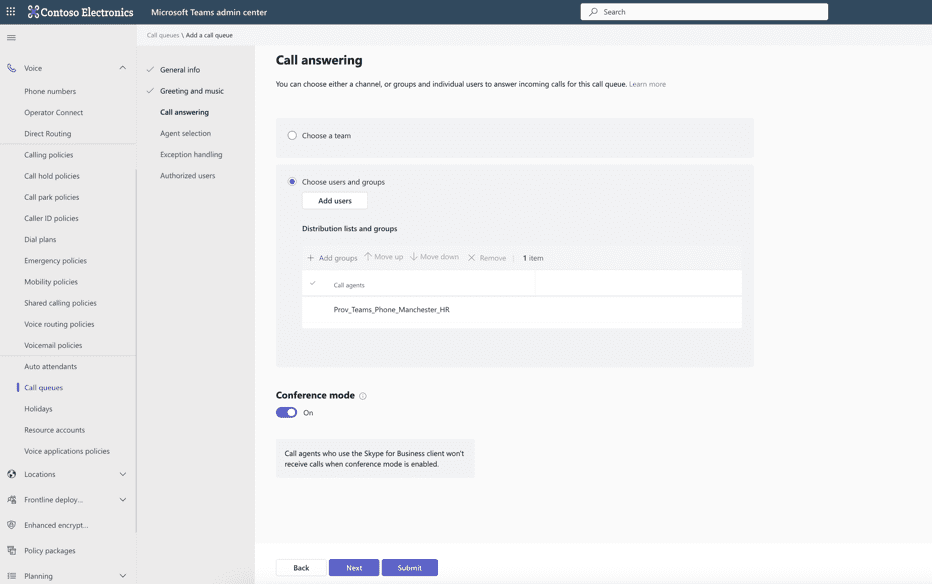Click the Add groups label

[x=338, y=258]
